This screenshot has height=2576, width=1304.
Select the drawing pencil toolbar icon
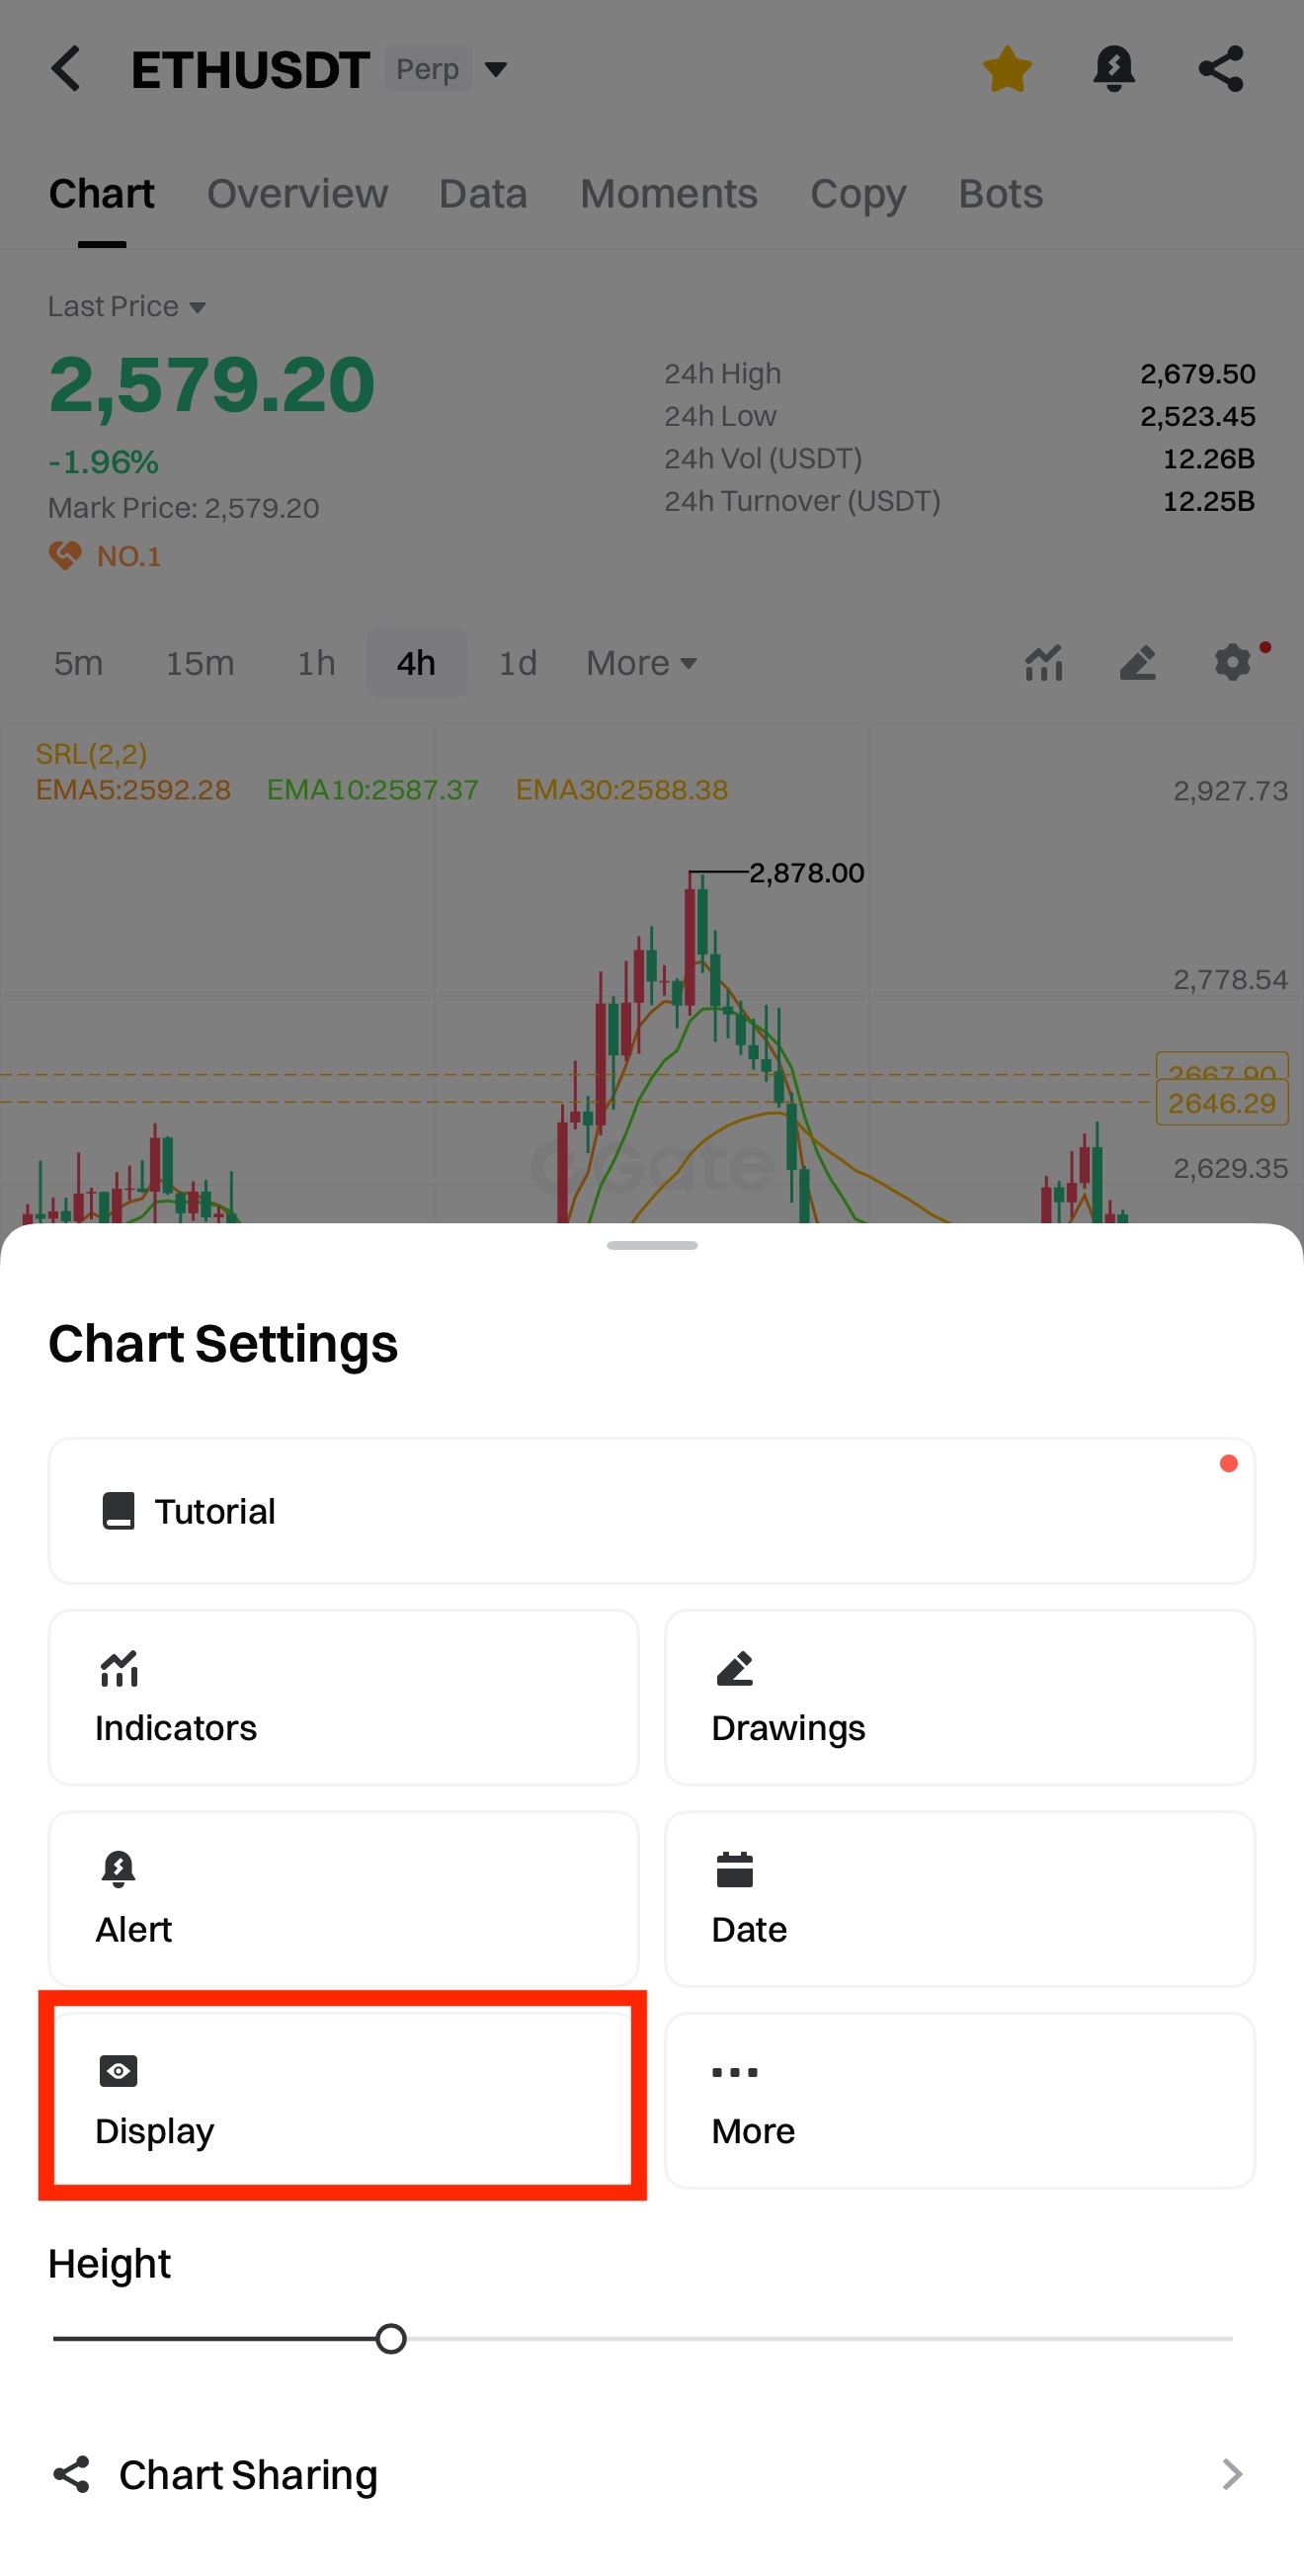(1137, 662)
